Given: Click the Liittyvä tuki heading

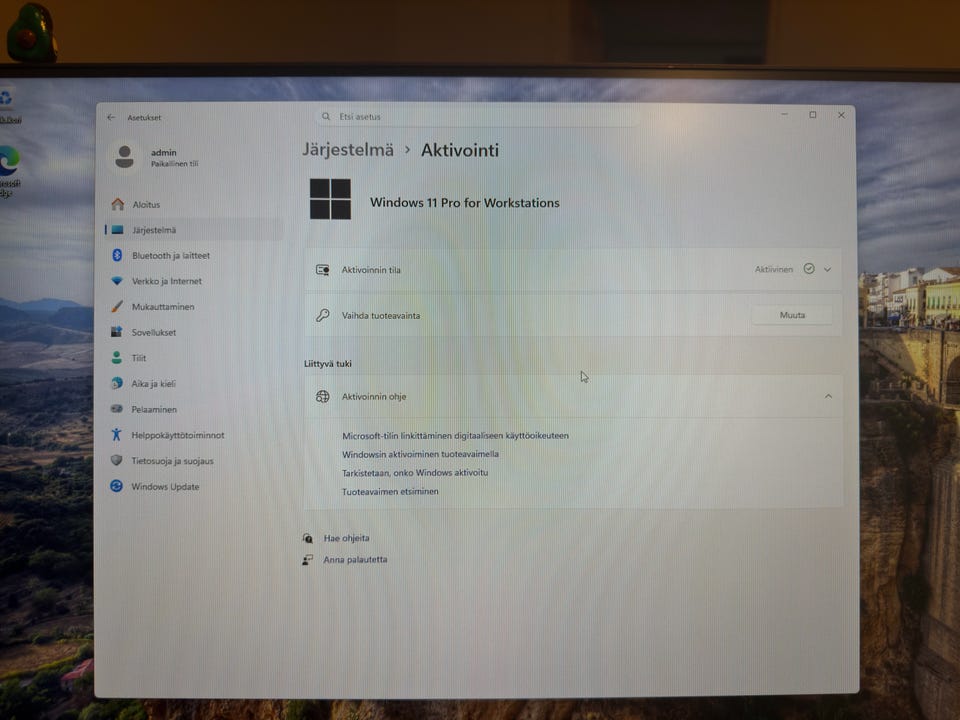Looking at the screenshot, I should 328,364.
